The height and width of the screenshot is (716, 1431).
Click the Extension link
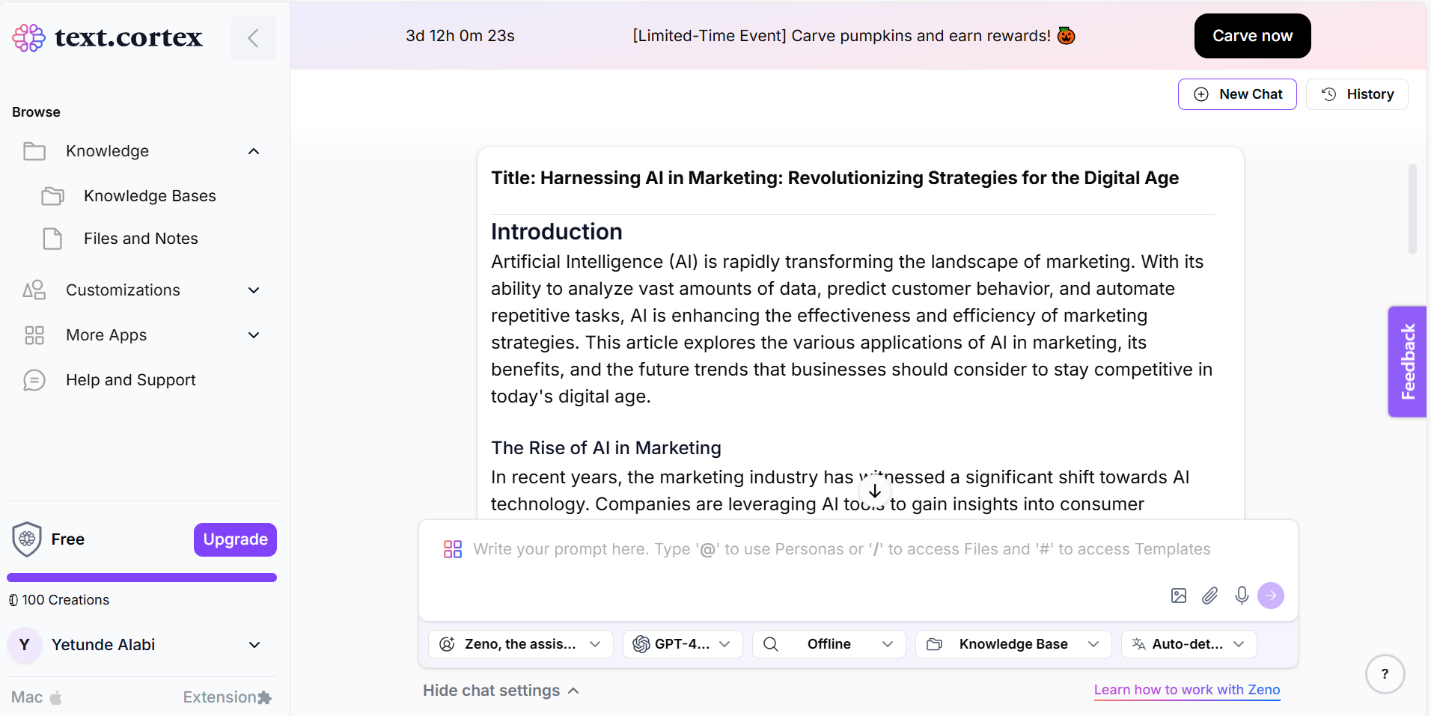pyautogui.click(x=227, y=697)
